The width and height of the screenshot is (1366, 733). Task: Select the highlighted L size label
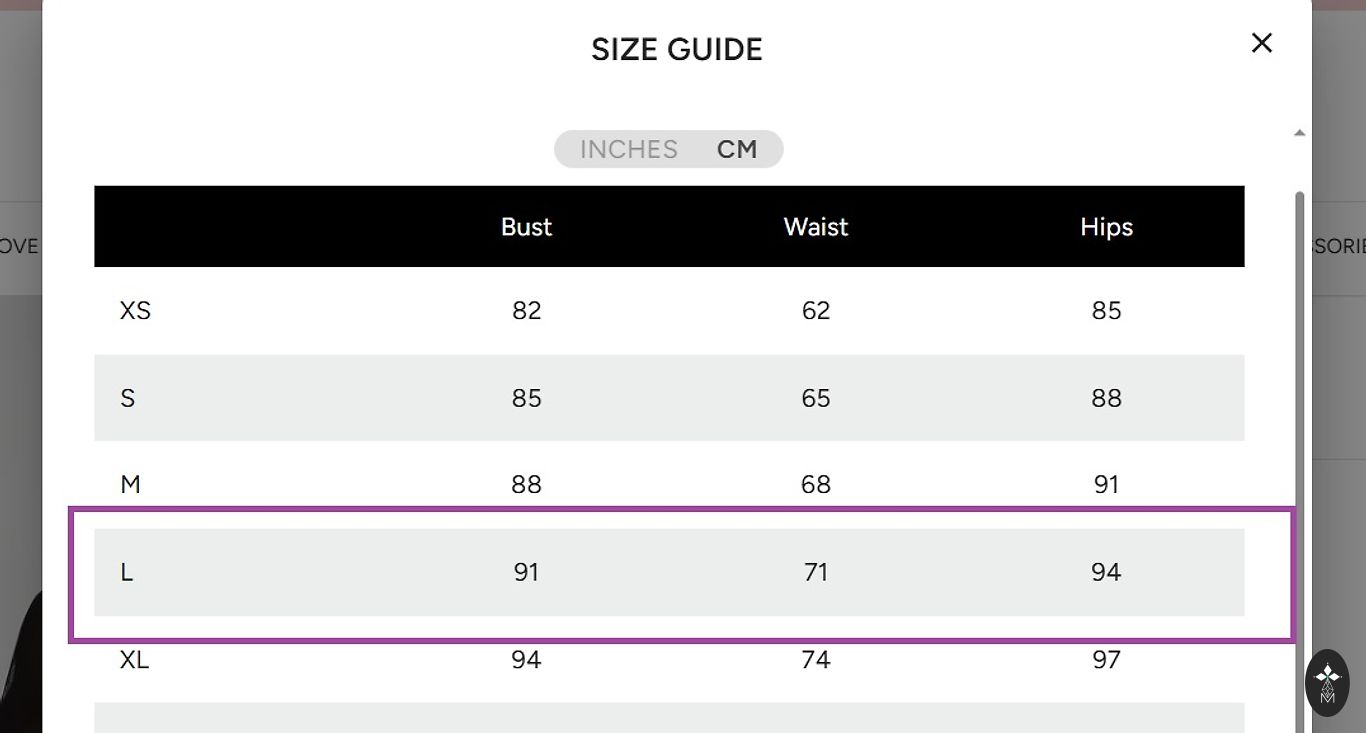tap(127, 572)
